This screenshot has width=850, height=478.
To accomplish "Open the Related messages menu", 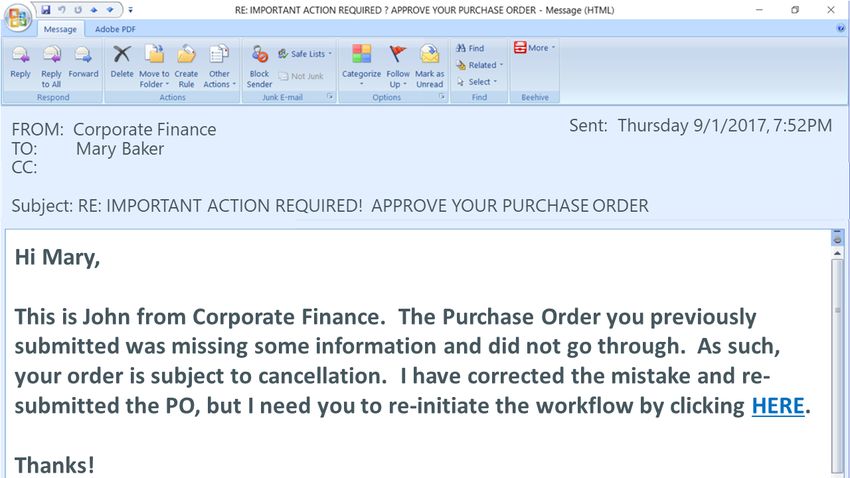I will click(480, 65).
